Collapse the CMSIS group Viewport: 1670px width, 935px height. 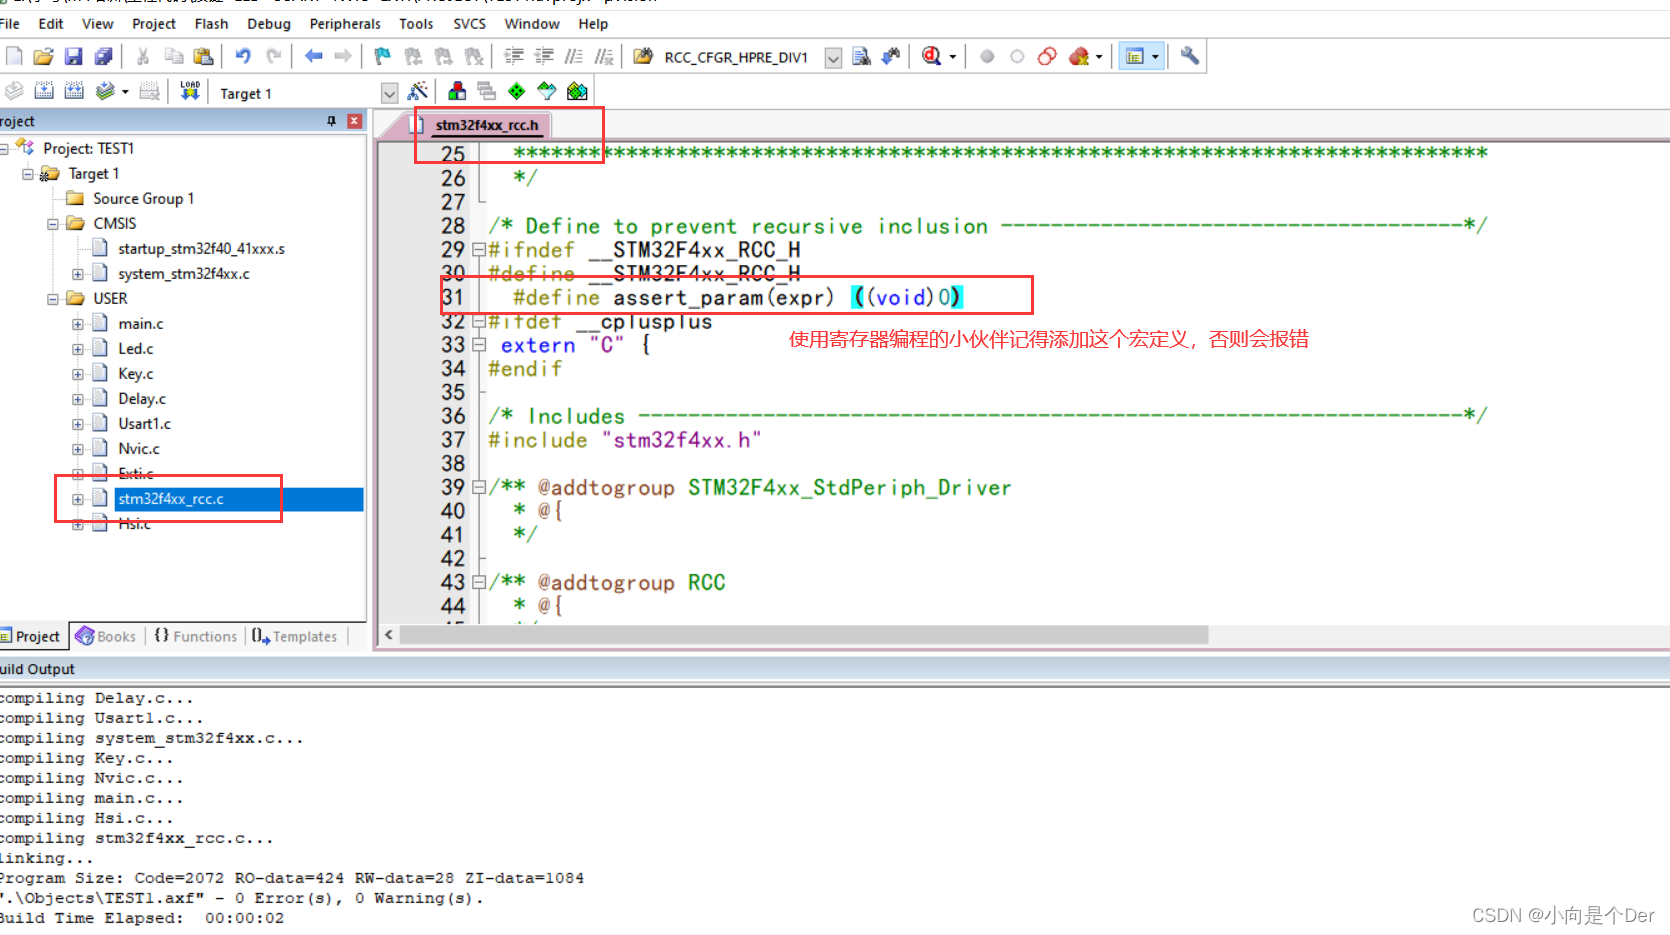(x=53, y=224)
